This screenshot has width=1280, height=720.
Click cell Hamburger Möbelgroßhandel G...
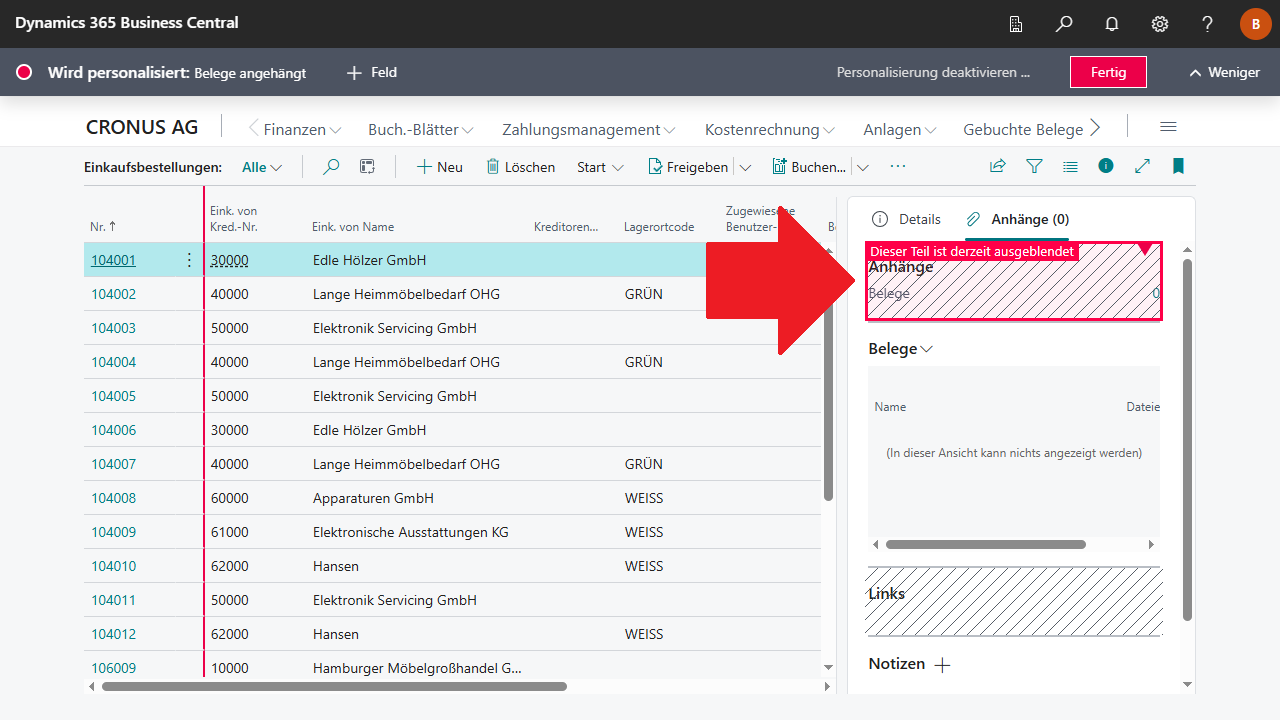point(417,668)
